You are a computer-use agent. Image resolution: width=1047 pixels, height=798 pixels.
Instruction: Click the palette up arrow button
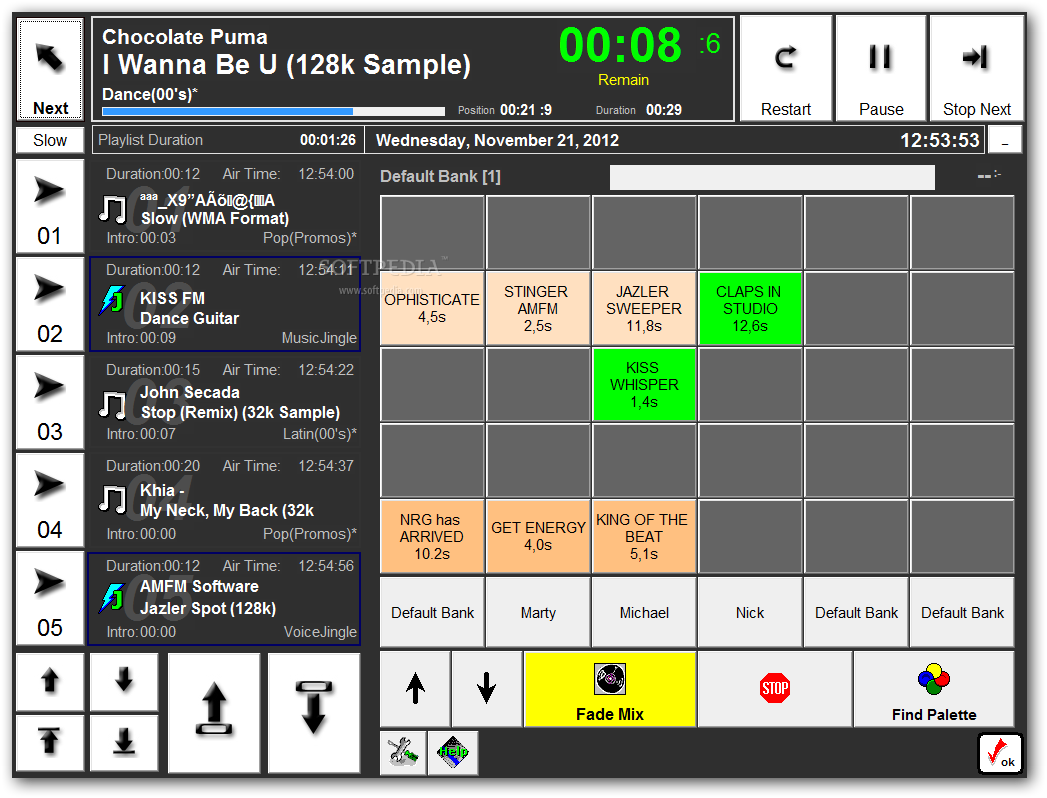click(x=415, y=688)
